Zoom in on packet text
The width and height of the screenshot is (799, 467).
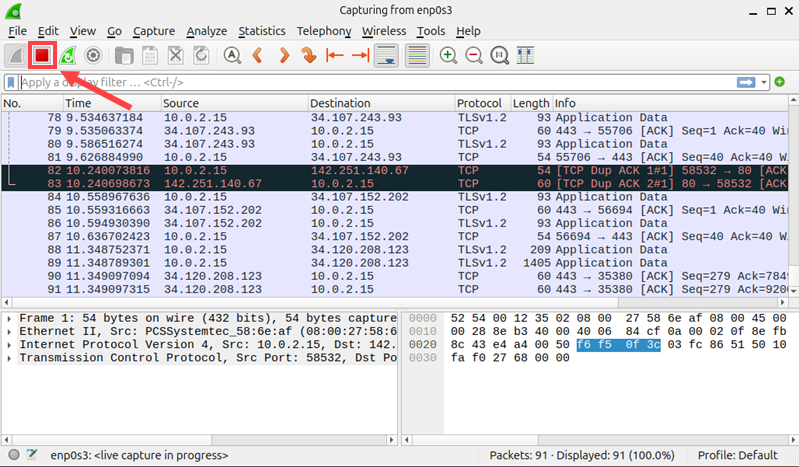(x=448, y=55)
